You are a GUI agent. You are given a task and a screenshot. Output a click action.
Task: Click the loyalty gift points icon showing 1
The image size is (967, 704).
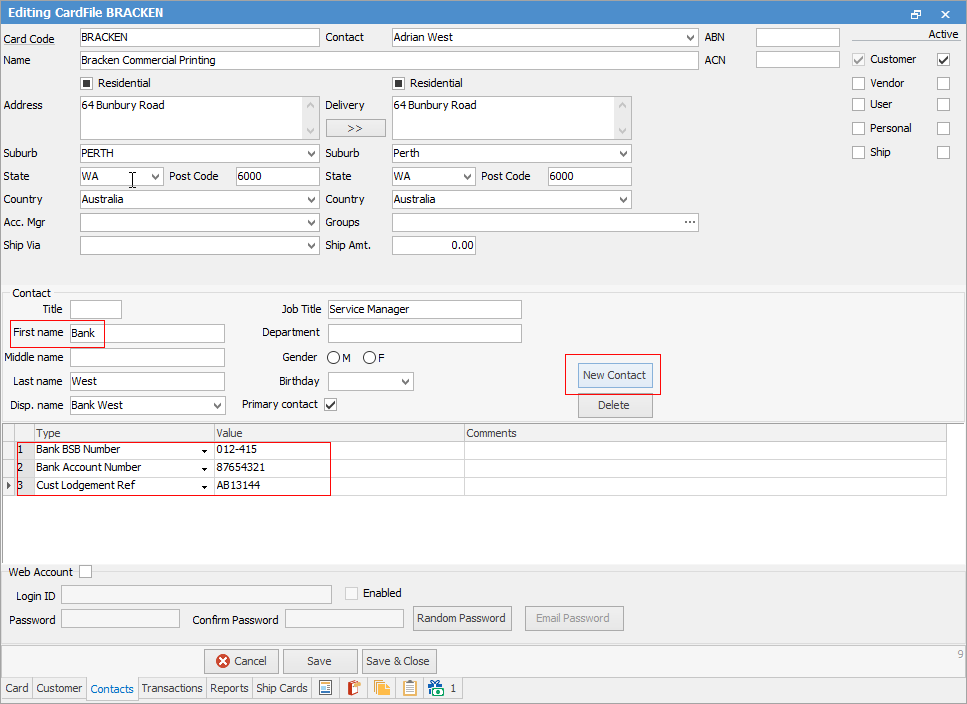click(436, 688)
